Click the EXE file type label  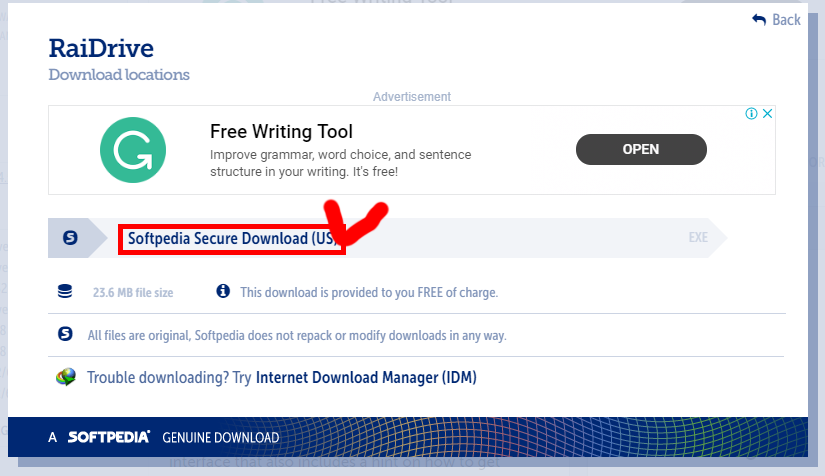(698, 238)
